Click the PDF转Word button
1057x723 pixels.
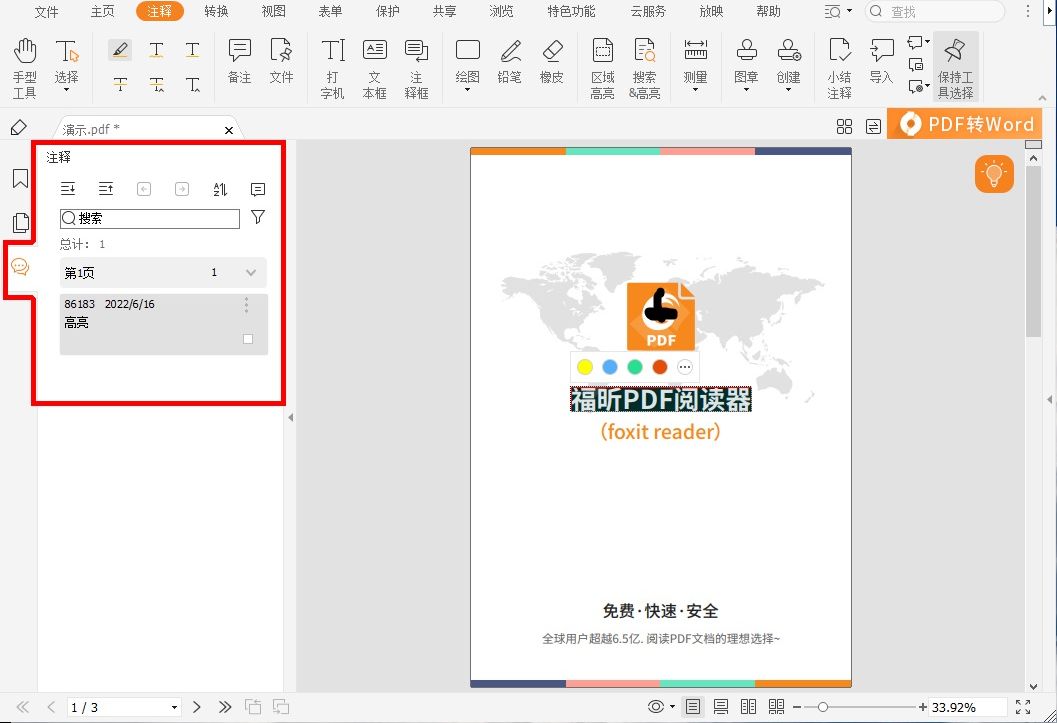tap(963, 124)
